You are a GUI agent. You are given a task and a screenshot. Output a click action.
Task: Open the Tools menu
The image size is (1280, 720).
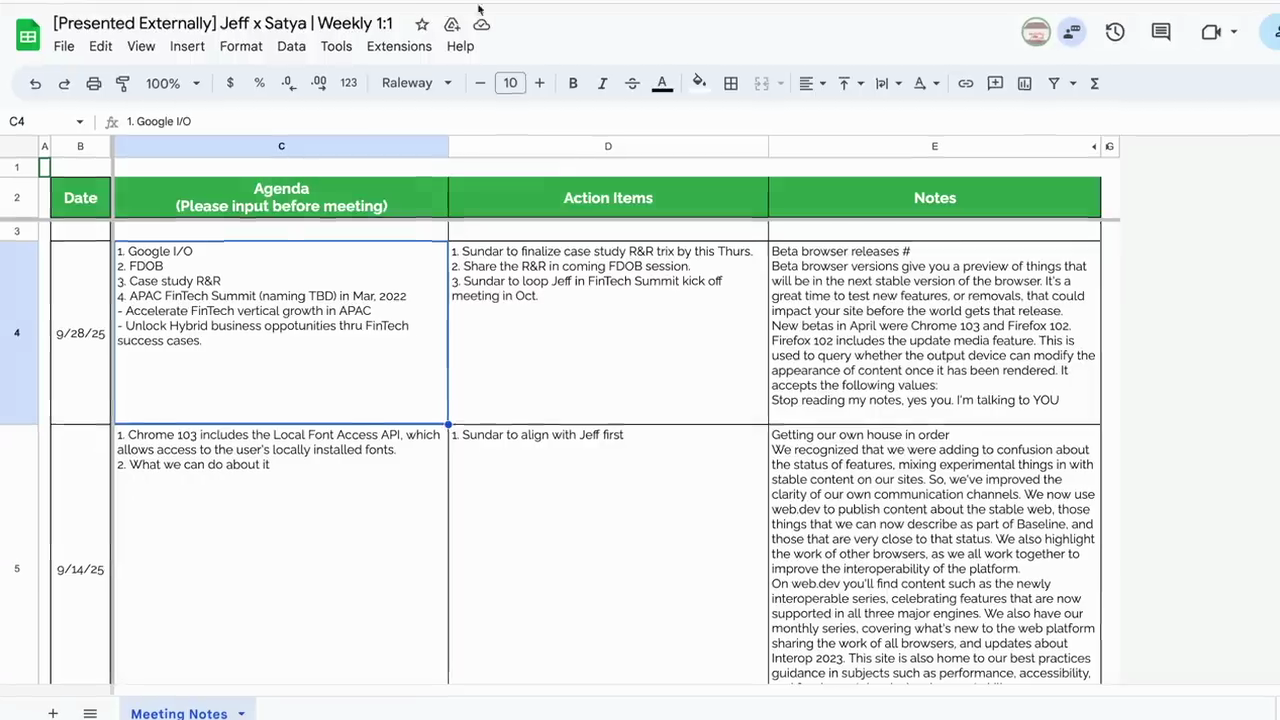click(336, 46)
